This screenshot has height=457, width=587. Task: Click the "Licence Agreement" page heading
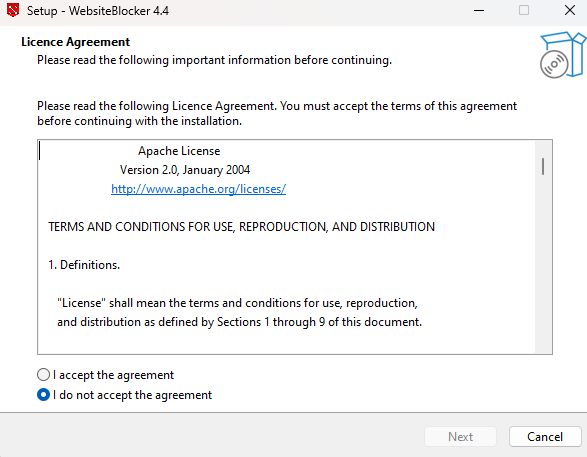[x=75, y=42]
